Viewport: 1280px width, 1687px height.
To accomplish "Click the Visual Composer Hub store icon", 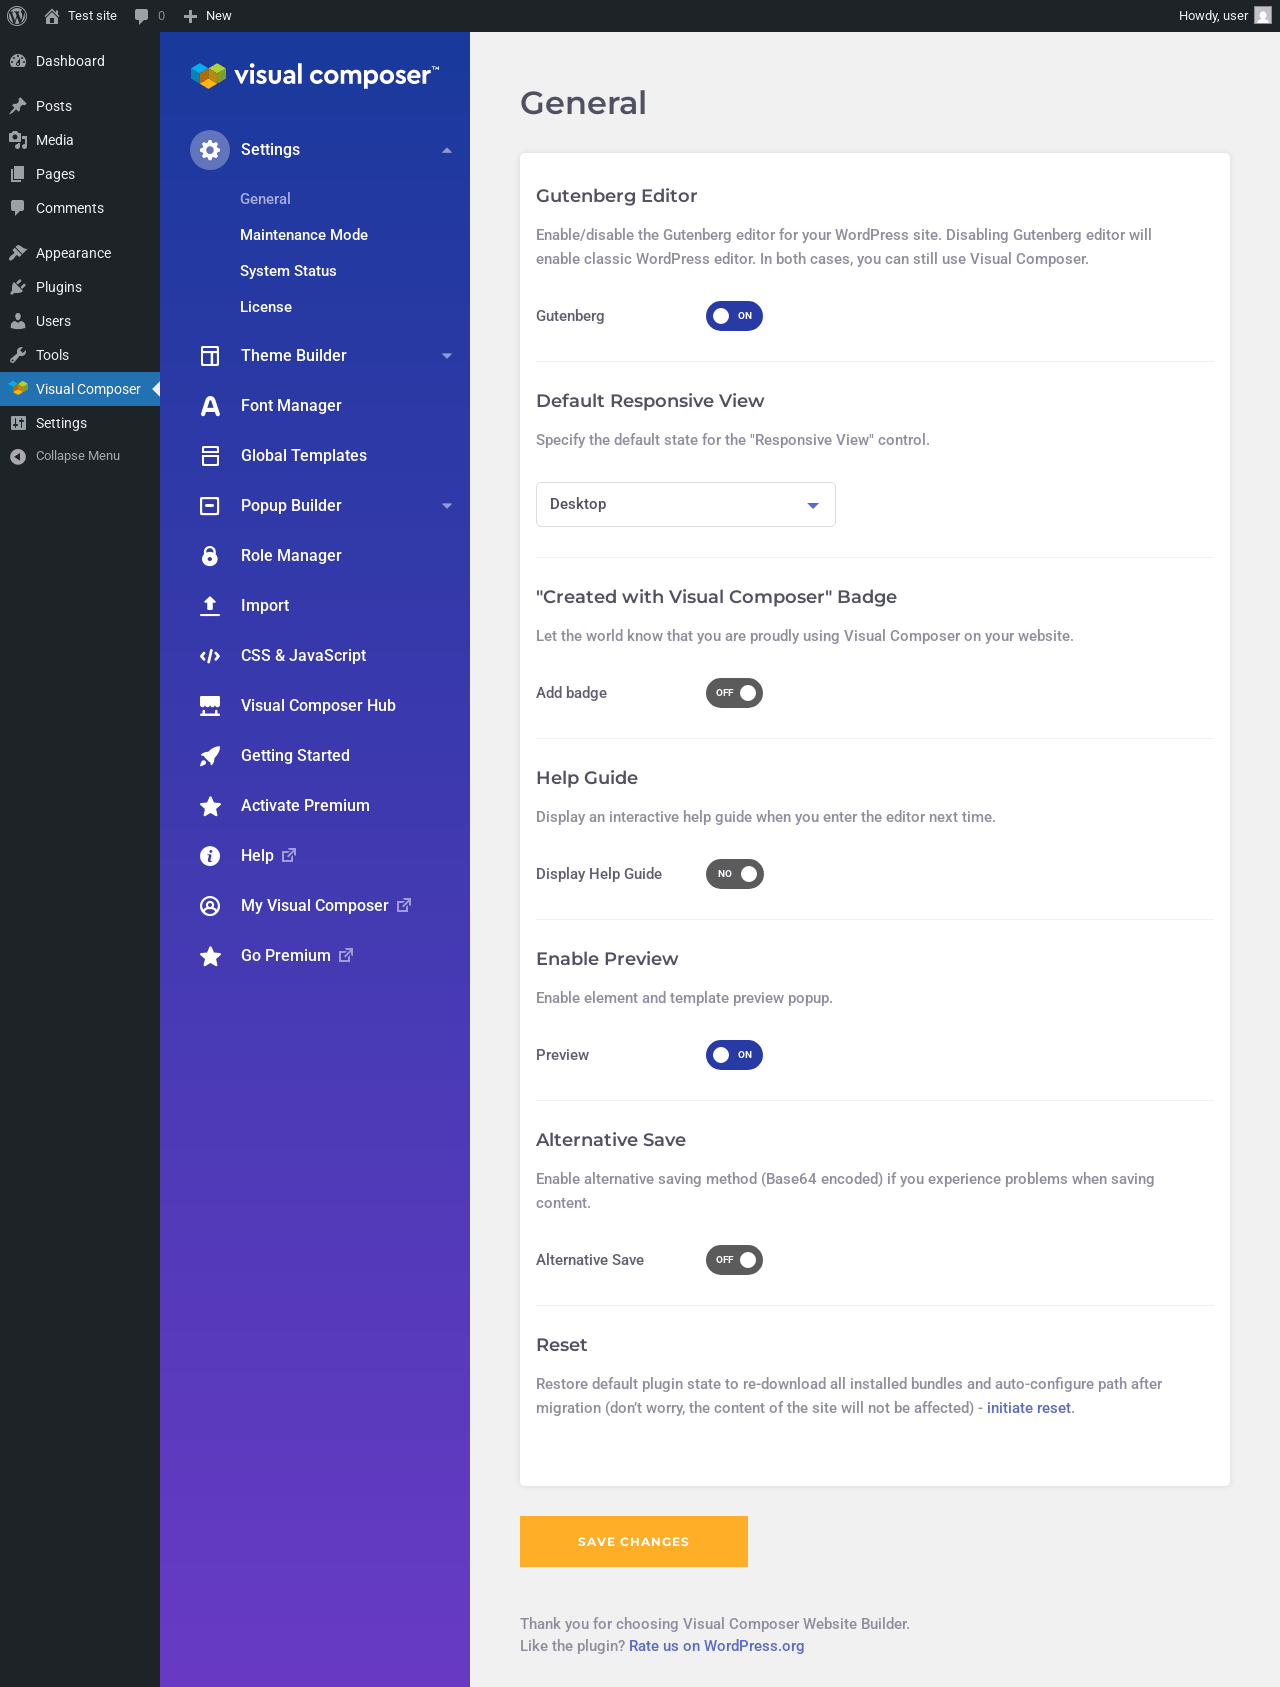I will (210, 706).
